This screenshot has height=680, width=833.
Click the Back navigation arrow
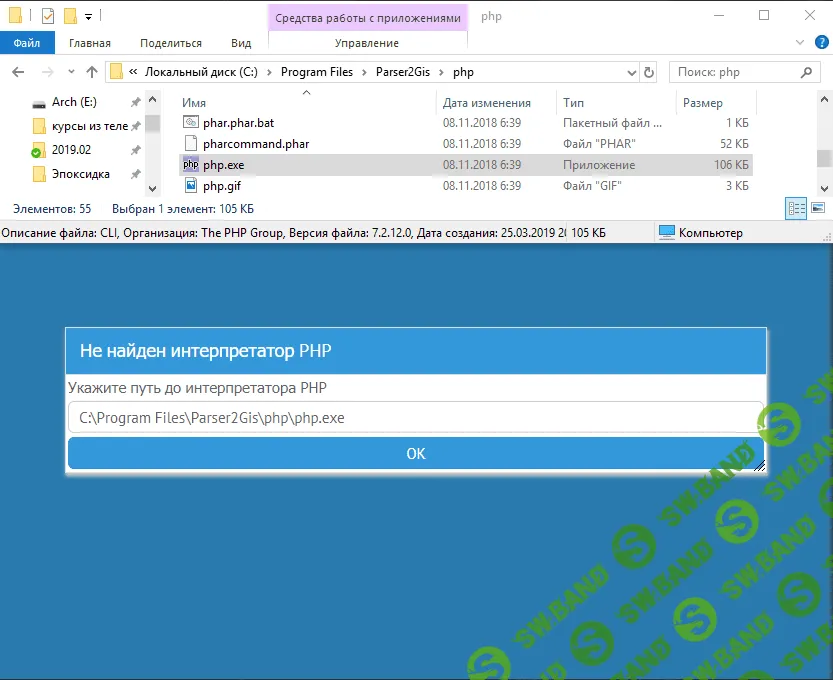[19, 72]
